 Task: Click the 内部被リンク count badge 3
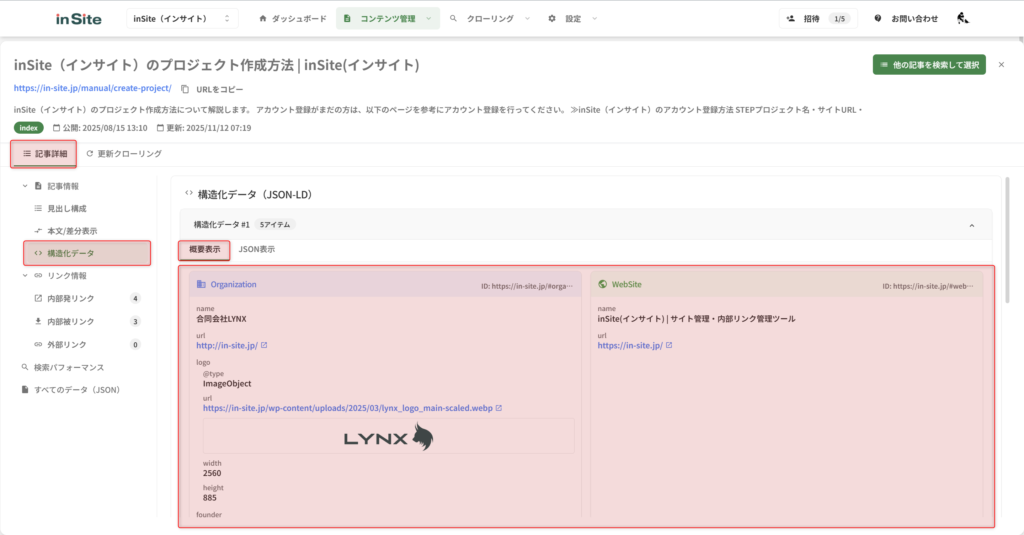[x=135, y=321]
